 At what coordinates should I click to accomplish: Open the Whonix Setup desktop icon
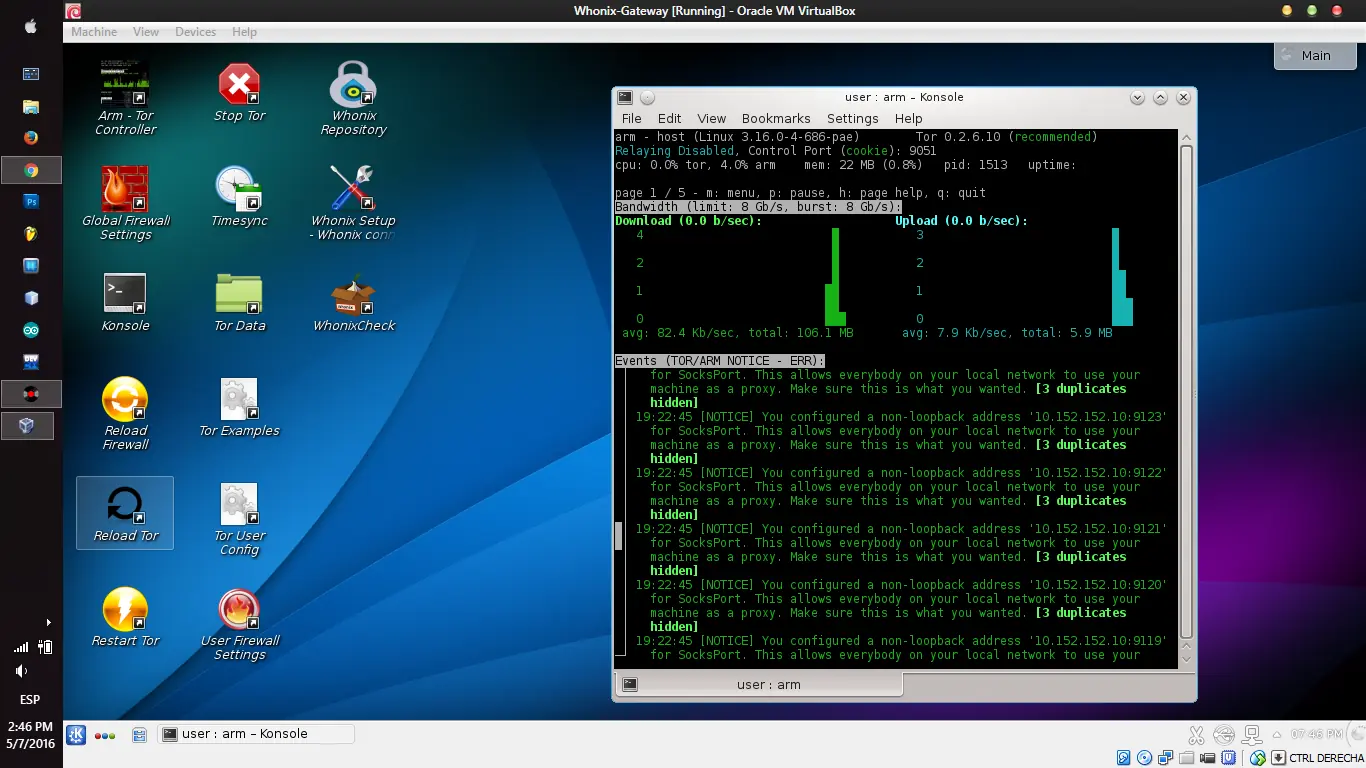tap(353, 203)
